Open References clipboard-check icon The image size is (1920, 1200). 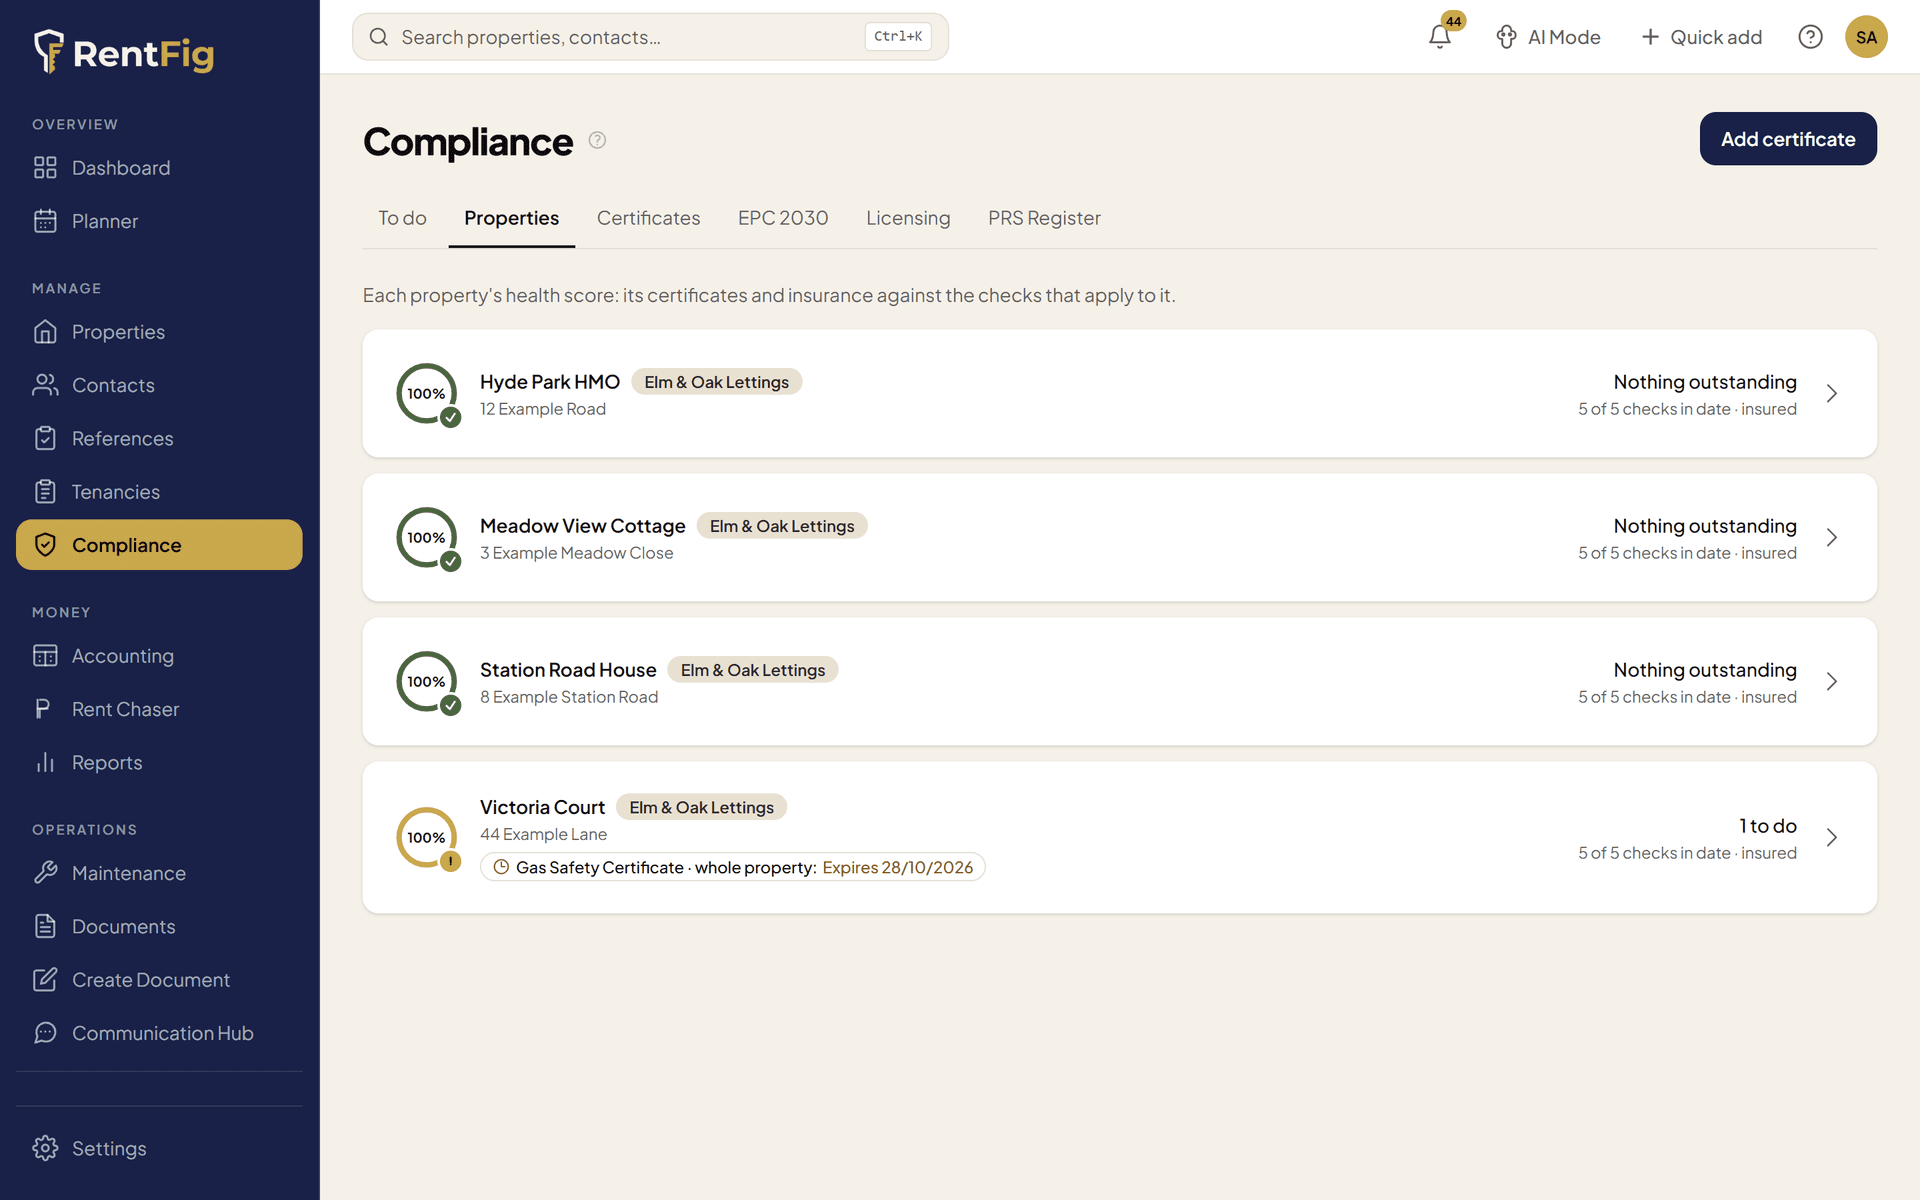45,438
